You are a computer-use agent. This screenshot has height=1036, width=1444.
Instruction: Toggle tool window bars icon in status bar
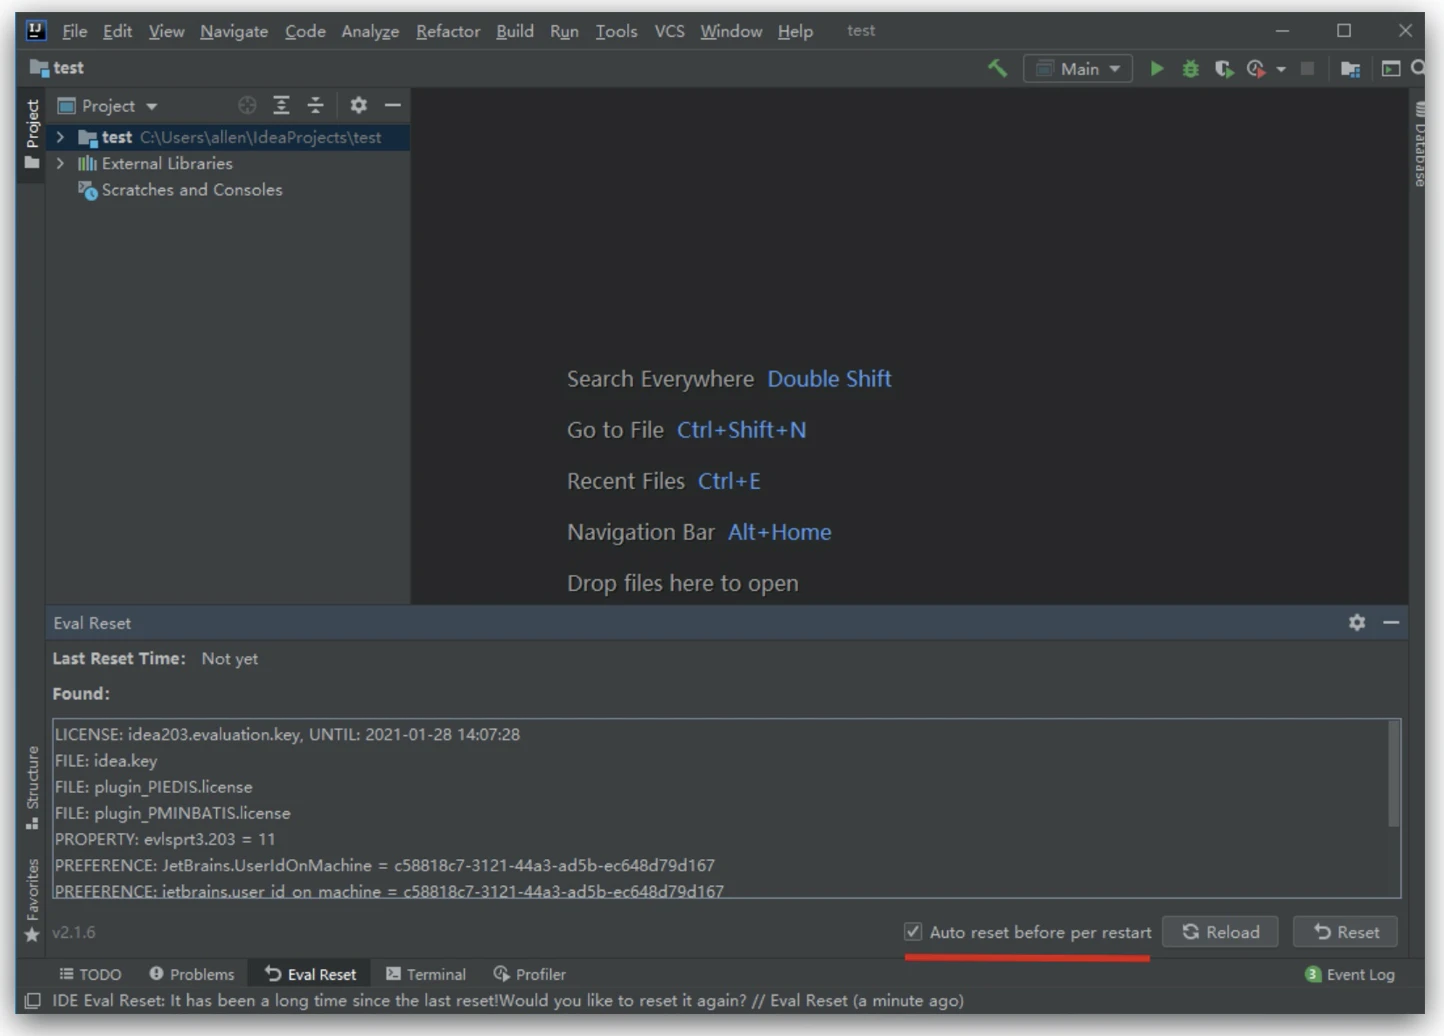pos(32,1001)
